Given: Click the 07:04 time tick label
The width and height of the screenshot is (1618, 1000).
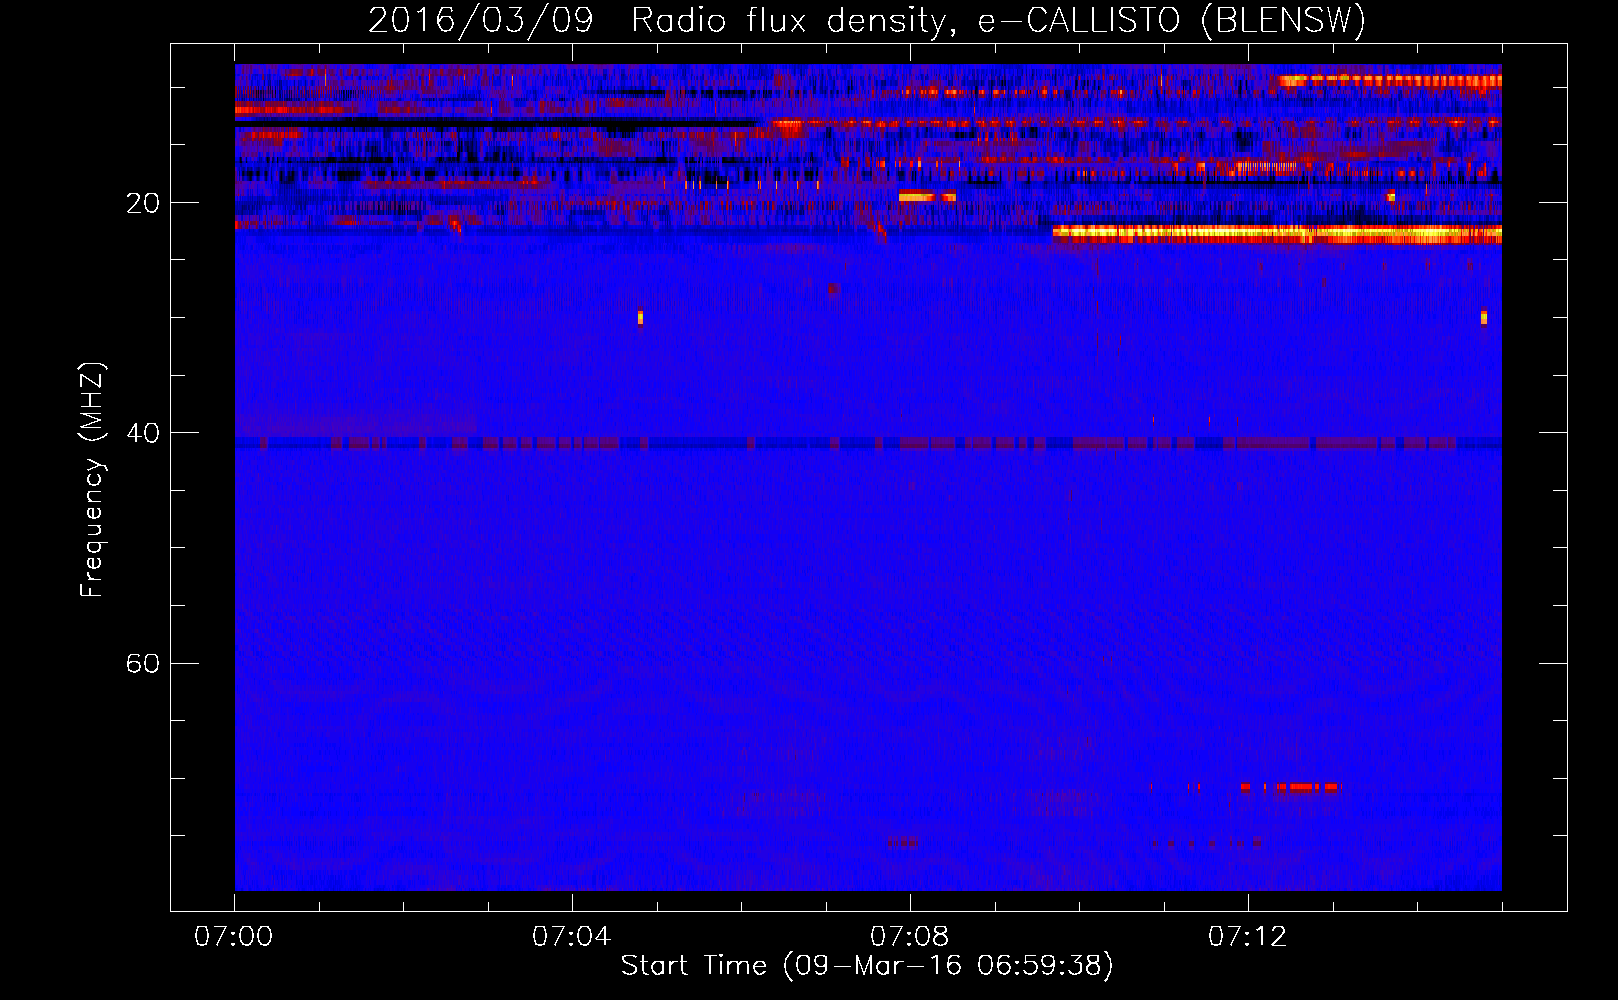Looking at the screenshot, I should [572, 936].
